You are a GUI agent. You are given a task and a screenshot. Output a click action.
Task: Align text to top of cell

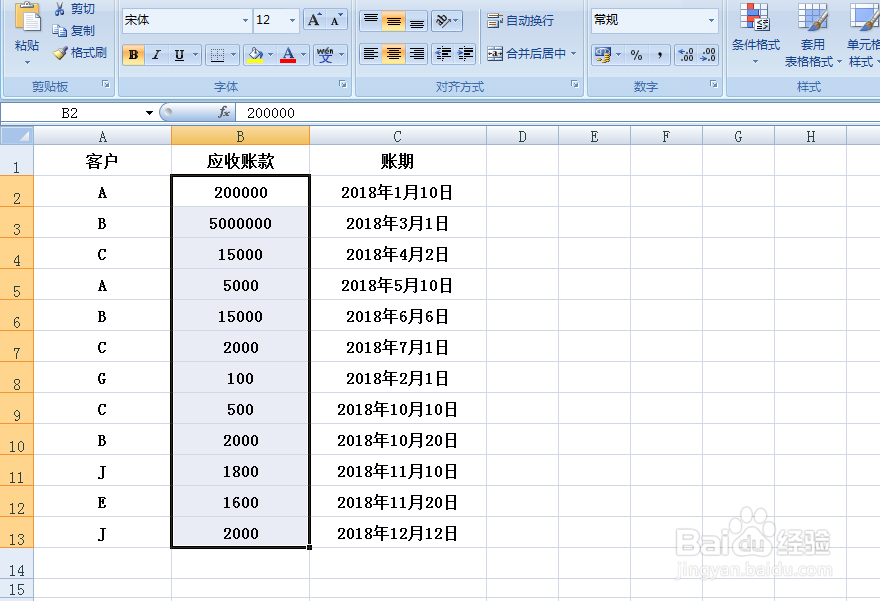pyautogui.click(x=371, y=20)
